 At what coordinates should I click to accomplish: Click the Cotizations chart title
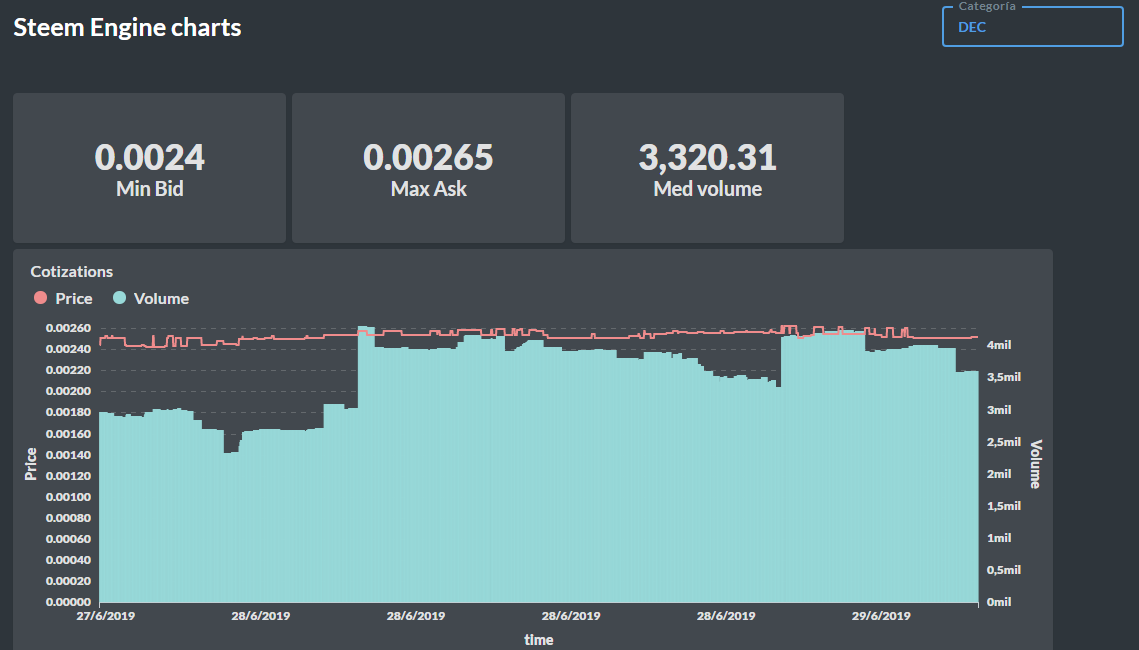coord(72,271)
